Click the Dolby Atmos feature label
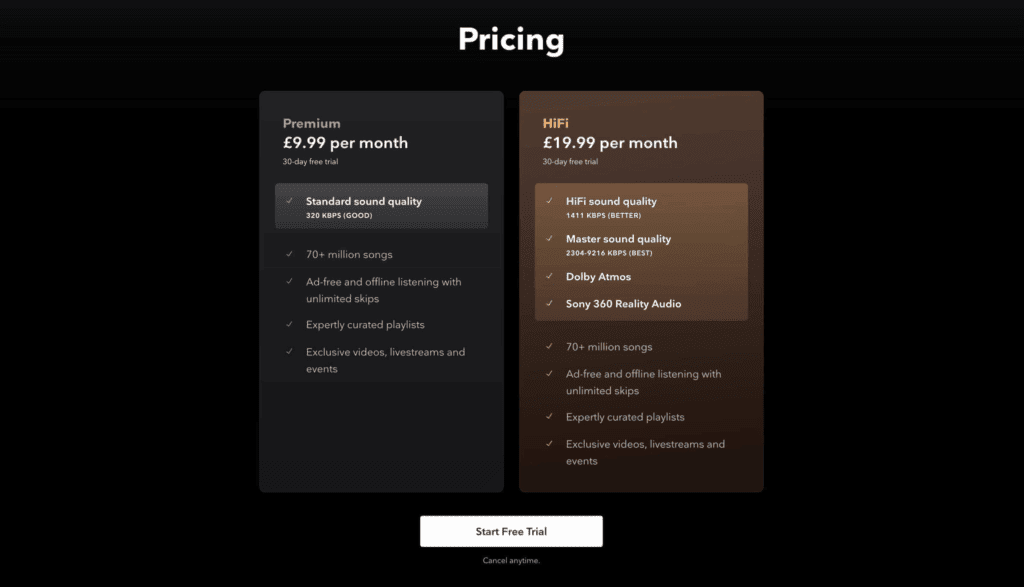 coord(598,276)
